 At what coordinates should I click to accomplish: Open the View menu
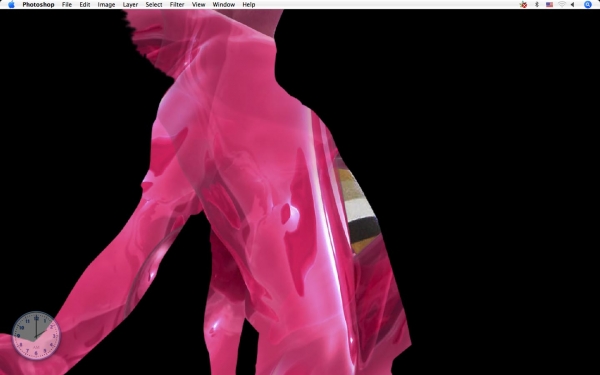click(x=198, y=5)
